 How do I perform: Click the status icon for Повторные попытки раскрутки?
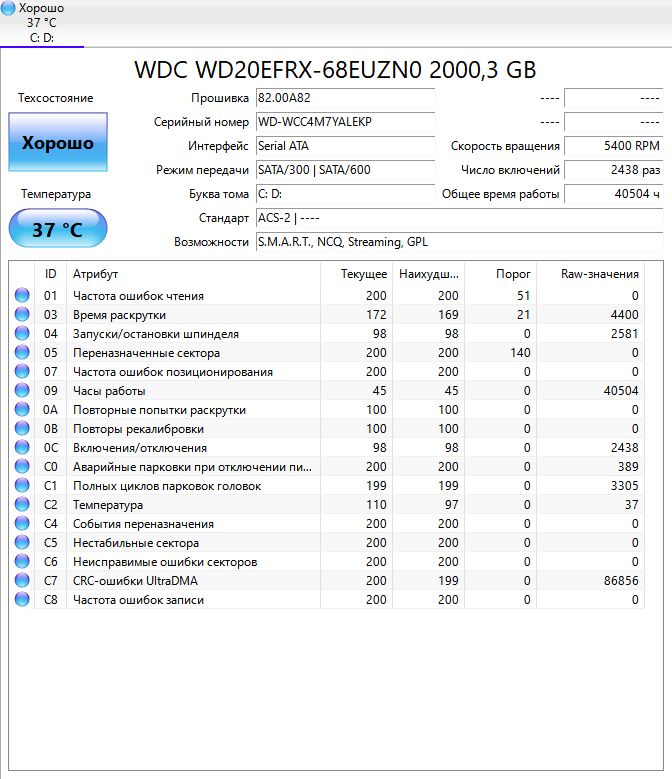click(22, 409)
